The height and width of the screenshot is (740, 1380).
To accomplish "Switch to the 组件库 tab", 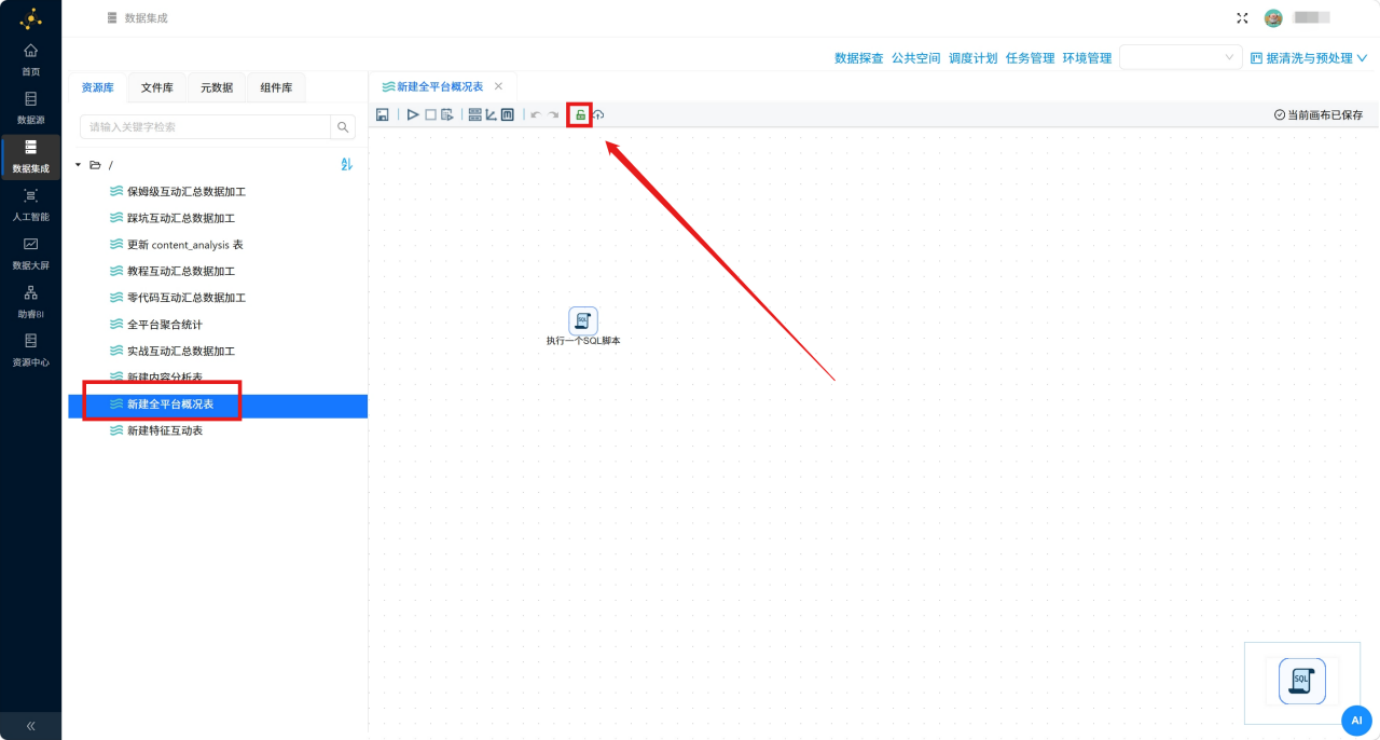I will coord(276,88).
